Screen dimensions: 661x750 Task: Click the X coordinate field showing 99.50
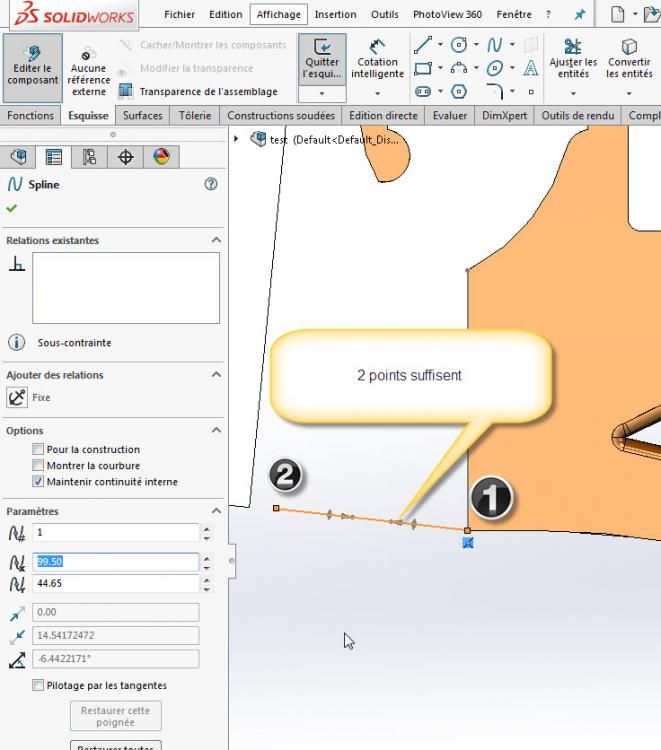pos(115,562)
